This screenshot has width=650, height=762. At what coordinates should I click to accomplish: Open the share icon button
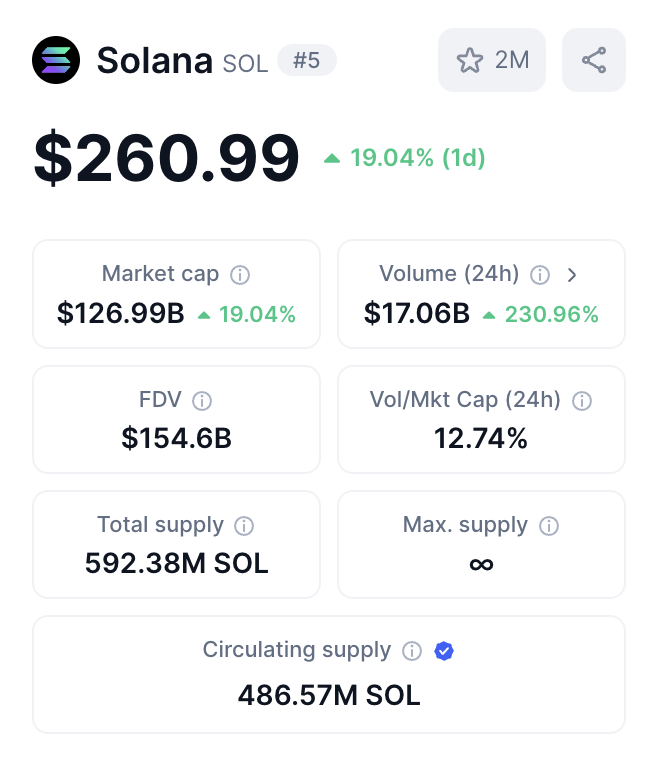click(x=594, y=60)
